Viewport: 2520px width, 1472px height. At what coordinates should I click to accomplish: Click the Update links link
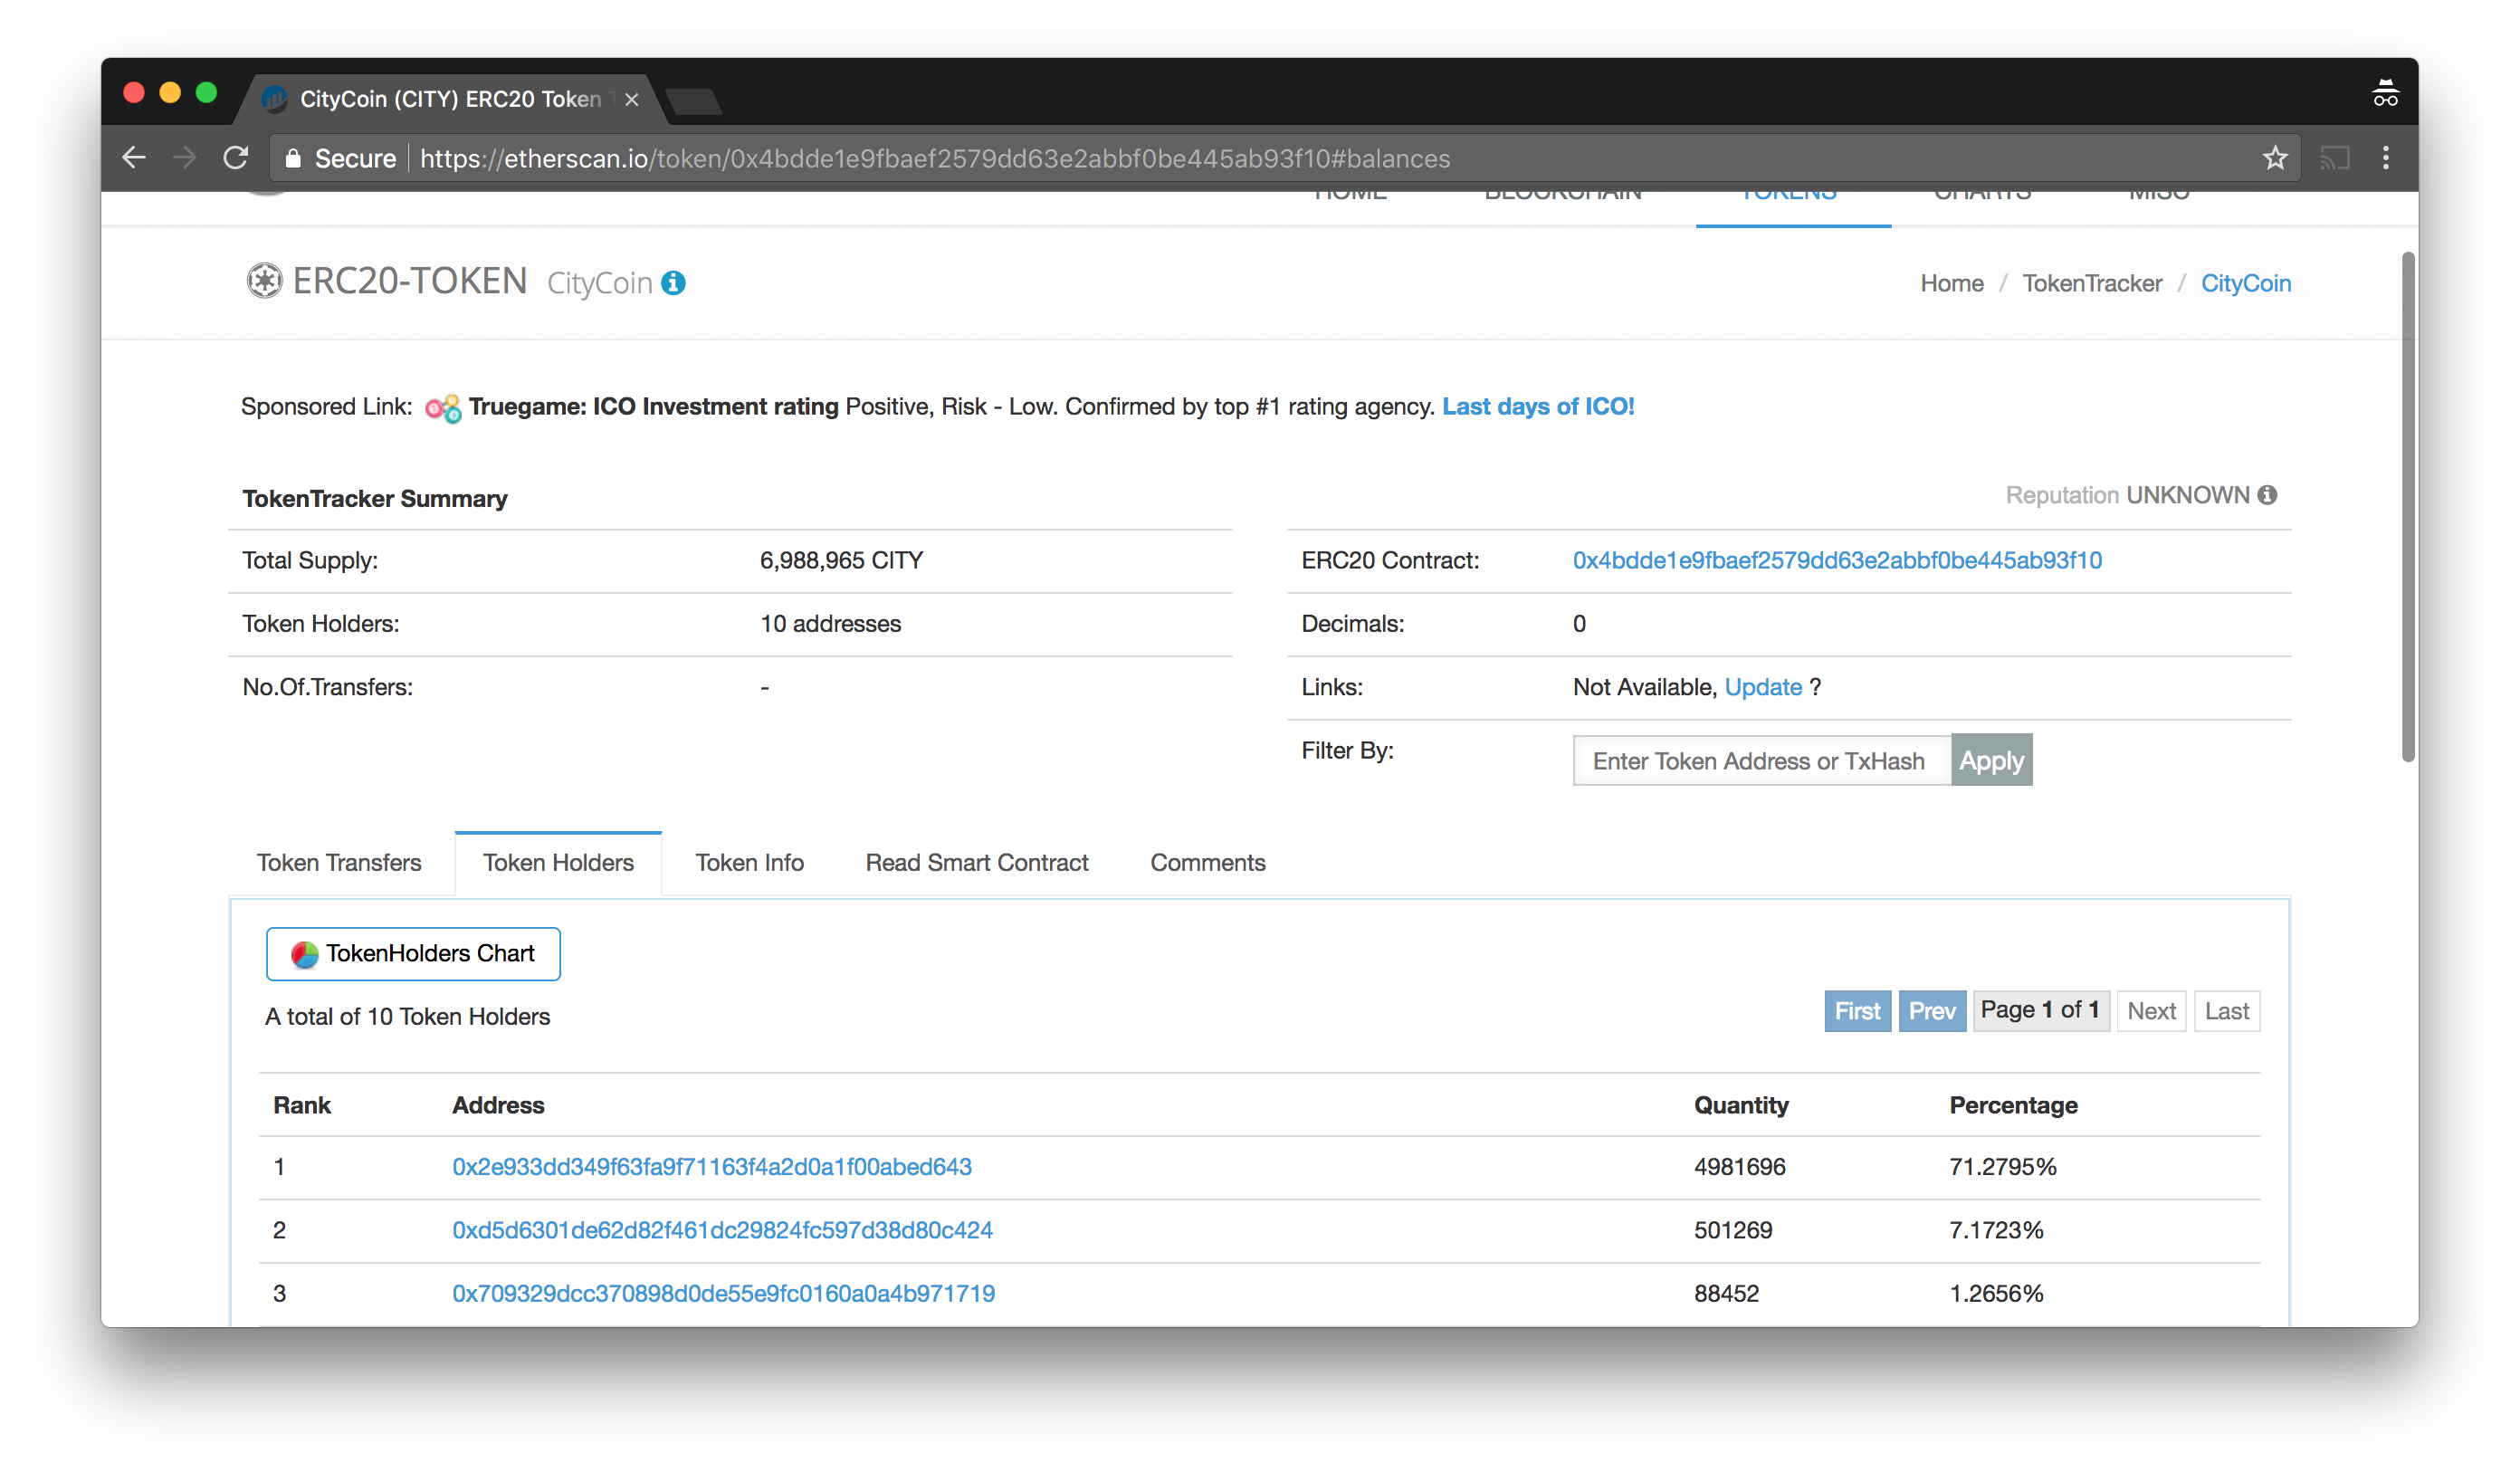[x=1762, y=687]
